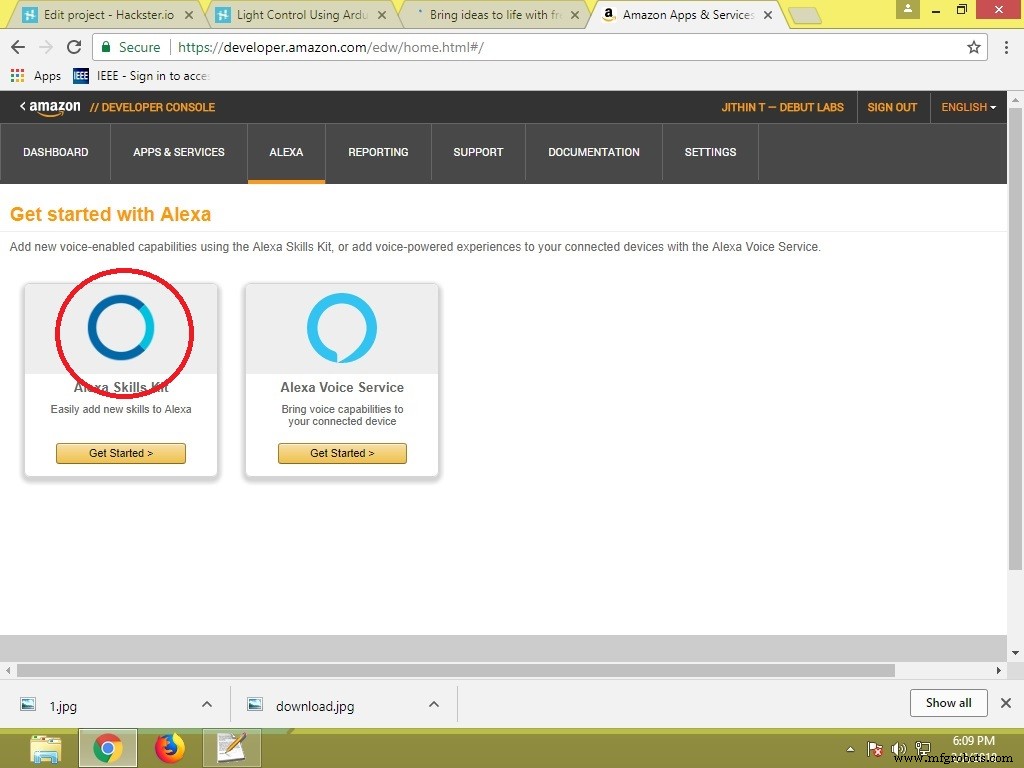Open the Chrome menu with three dots
1024x768 pixels.
(1005, 47)
